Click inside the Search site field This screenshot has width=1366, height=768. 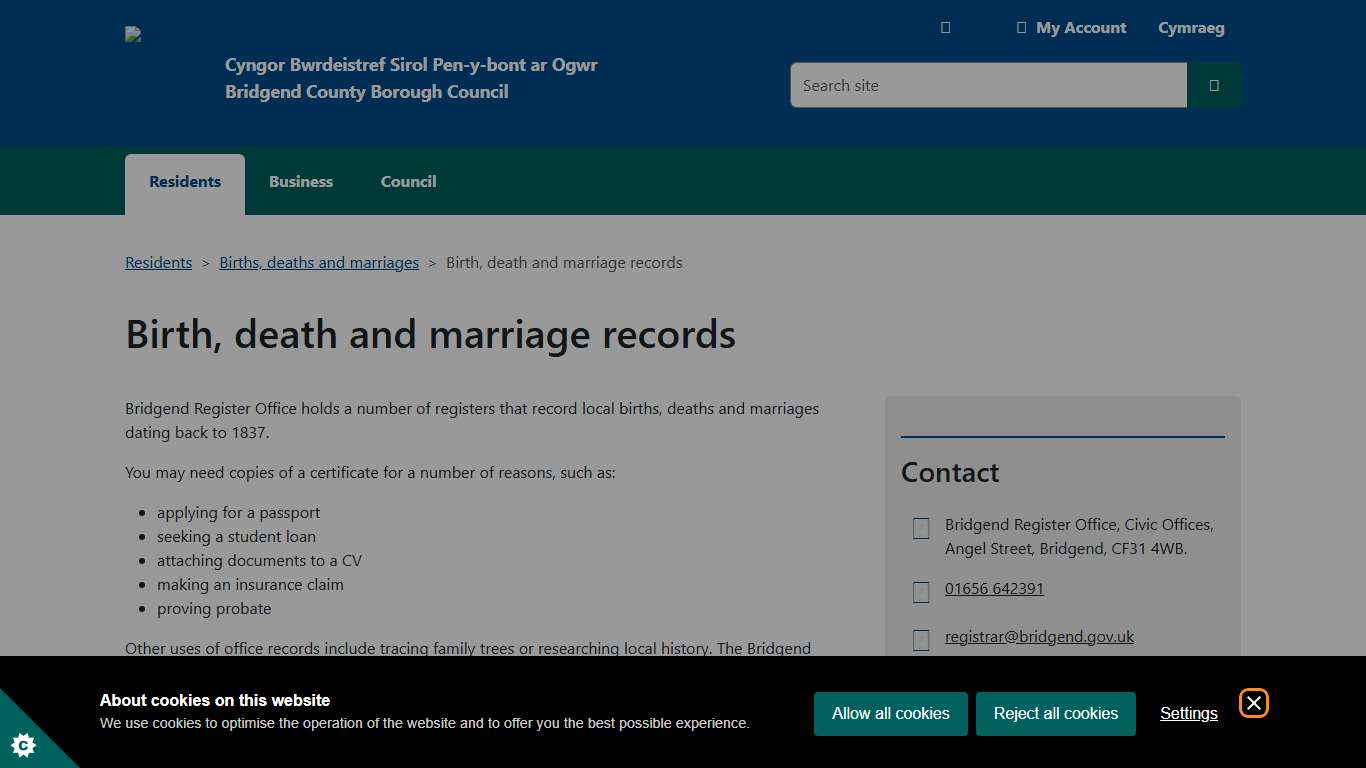[x=987, y=85]
